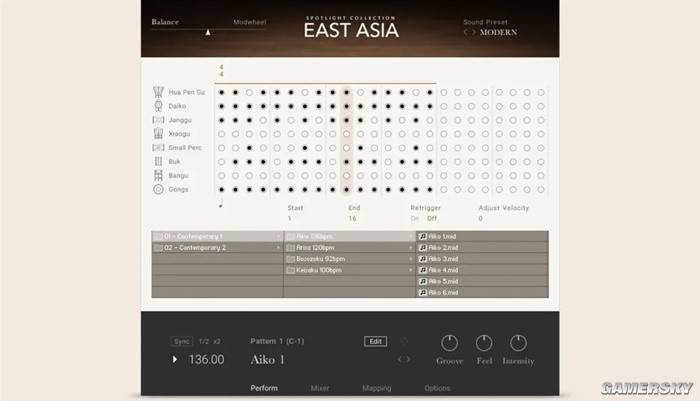Screen dimensions: 700x401
Task: Click the MIDI icon of Aiko 3.mid
Action: coord(423,259)
